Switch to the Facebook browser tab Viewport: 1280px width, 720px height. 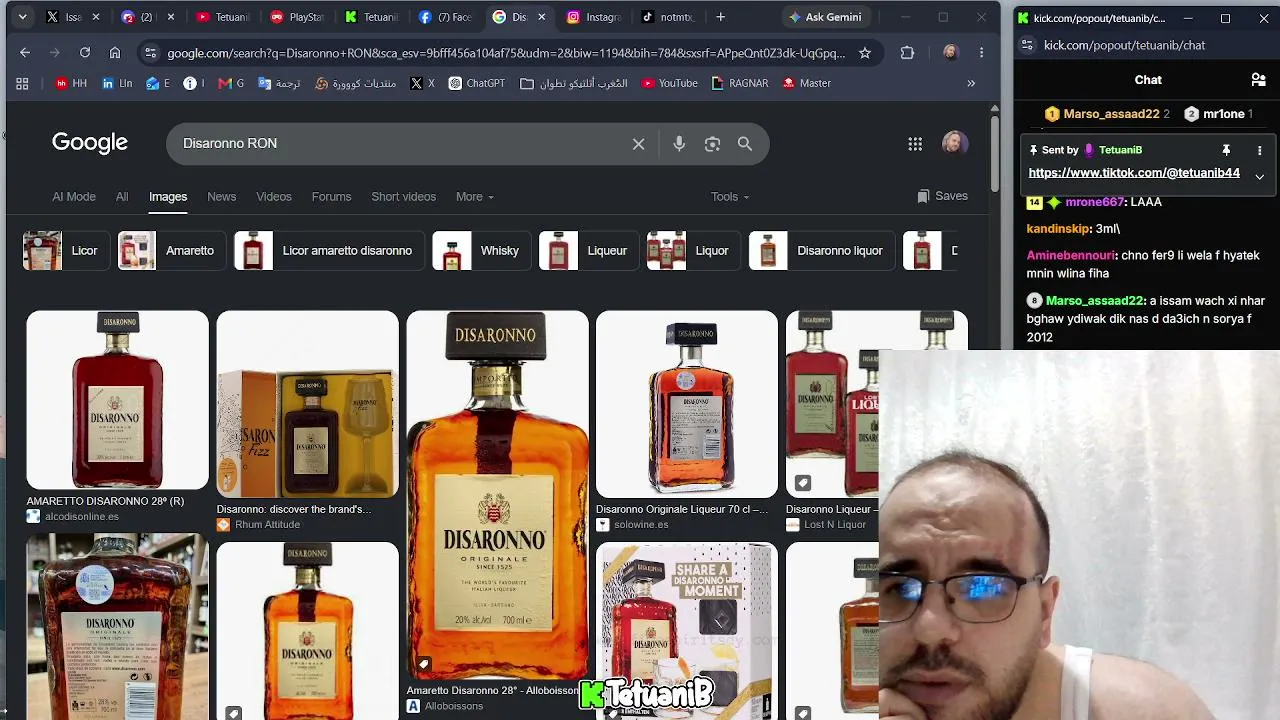pos(445,17)
